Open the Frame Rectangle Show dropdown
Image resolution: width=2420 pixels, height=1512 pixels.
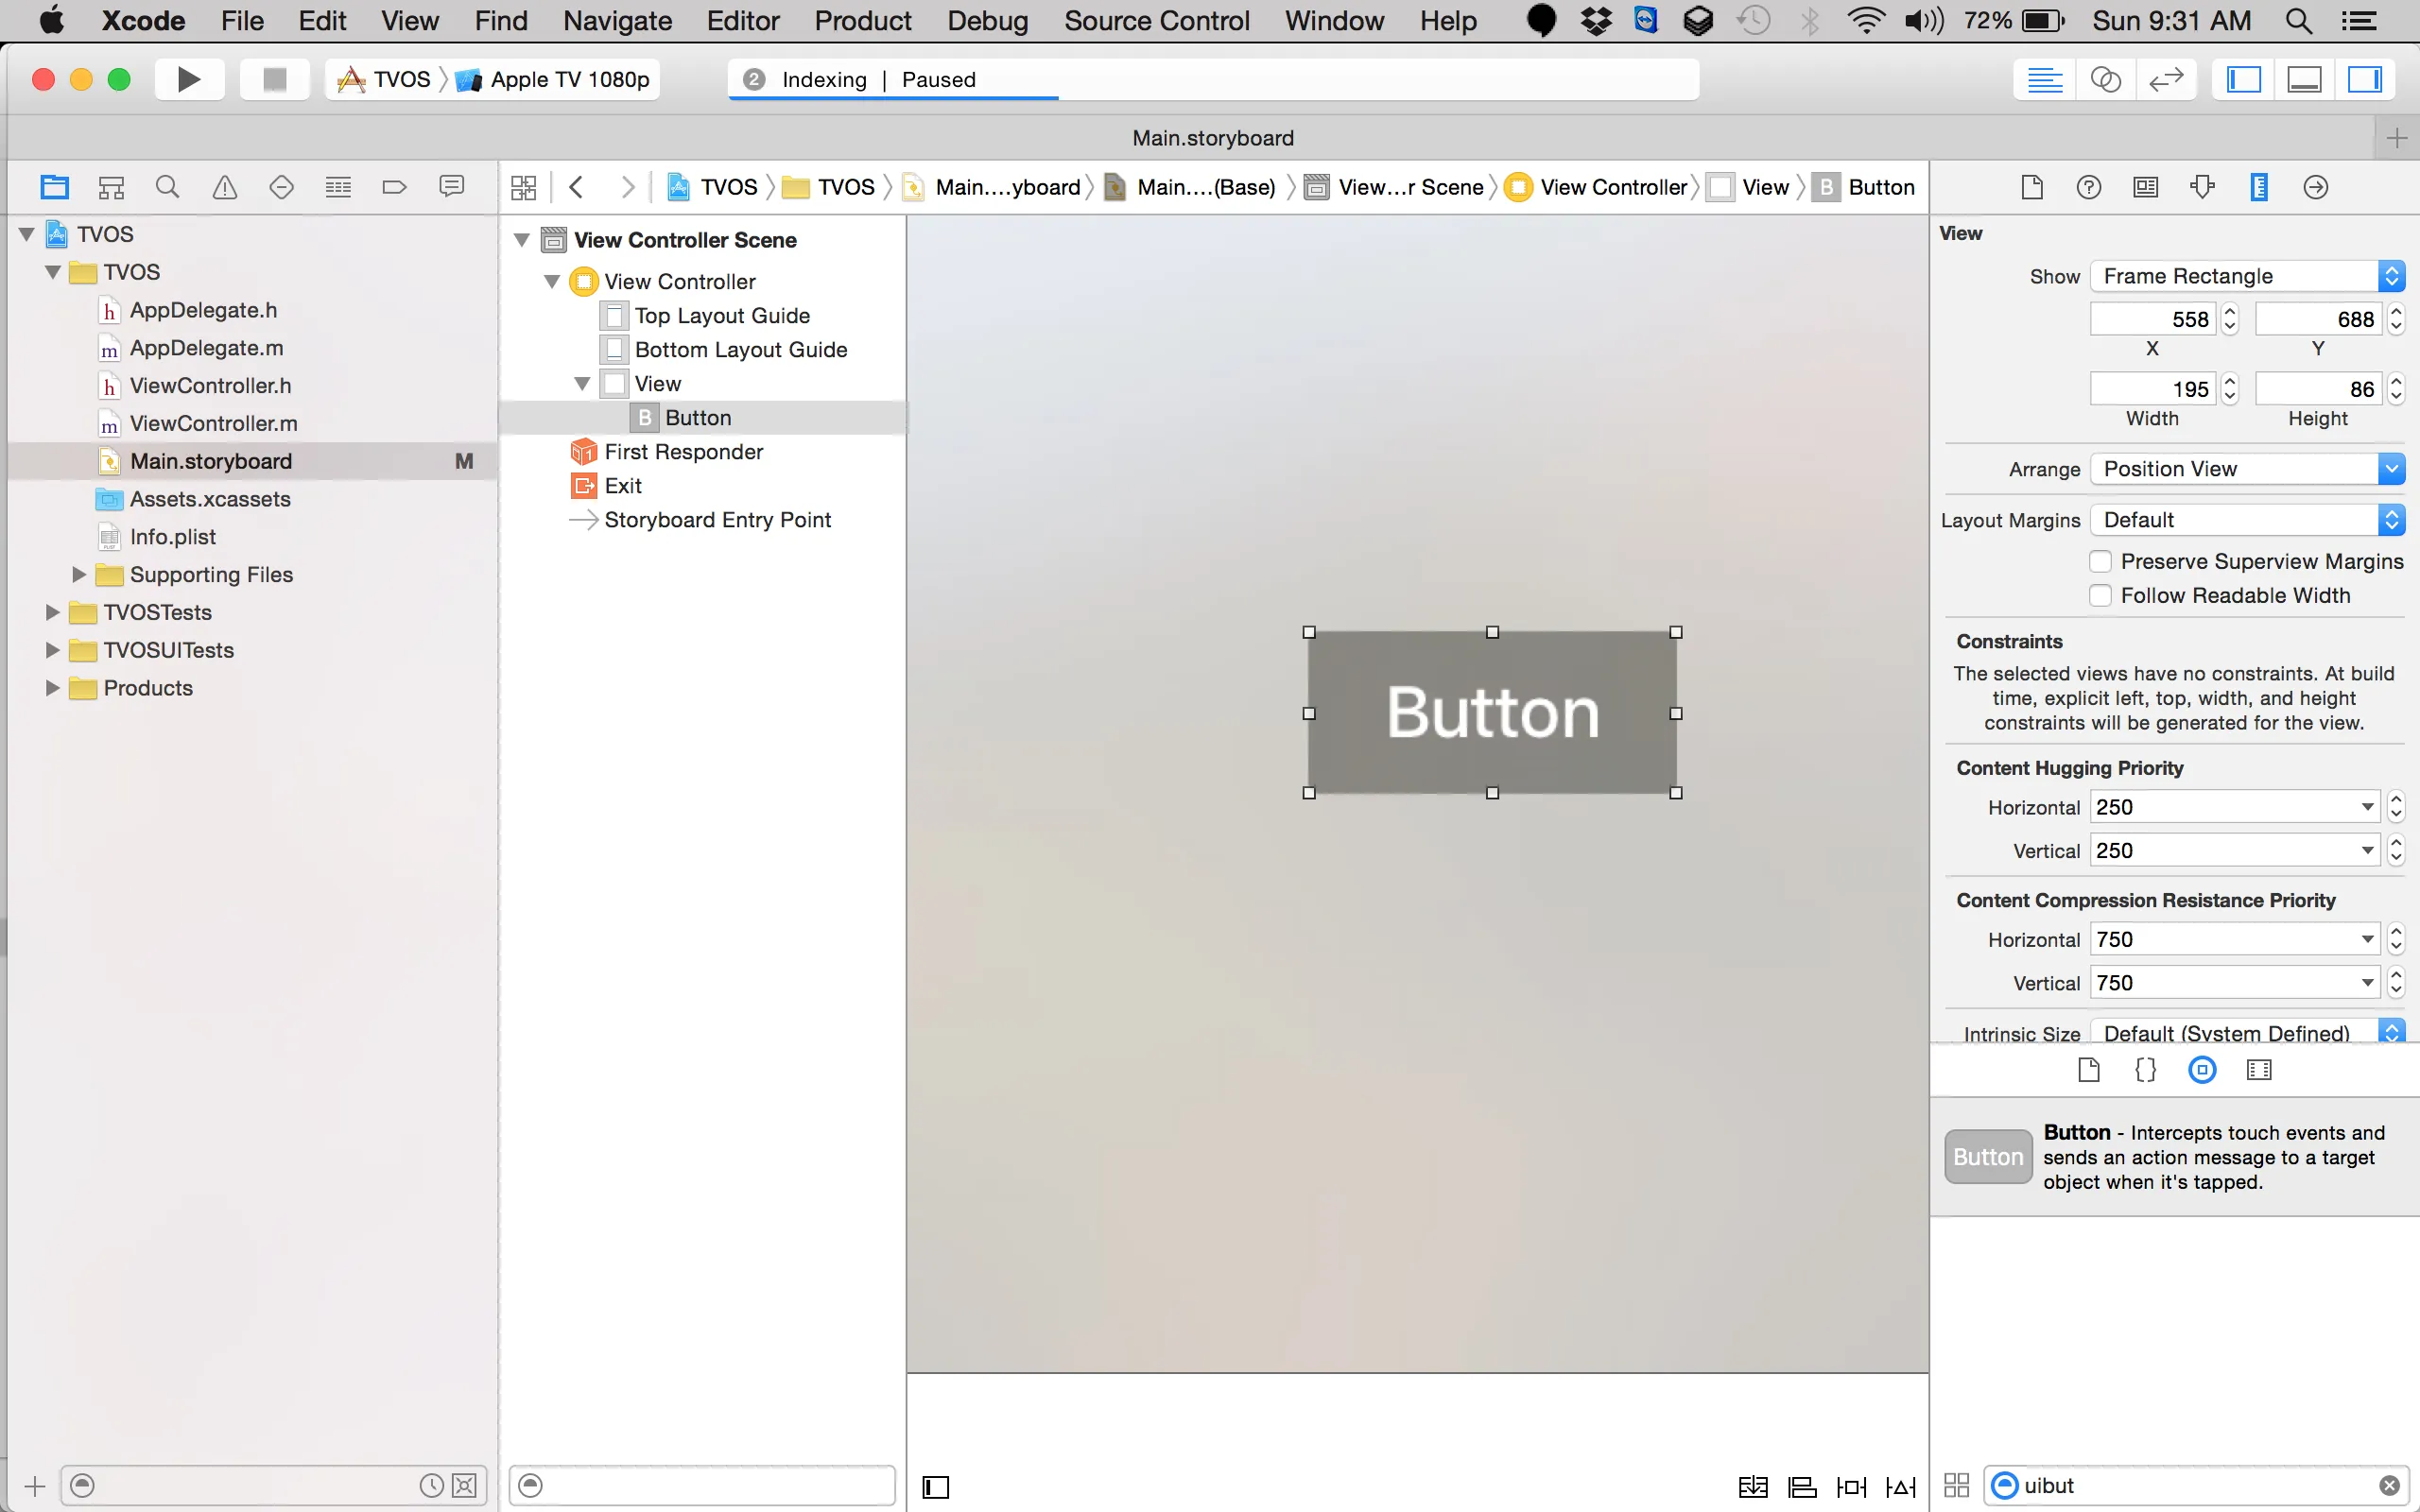(x=2246, y=276)
